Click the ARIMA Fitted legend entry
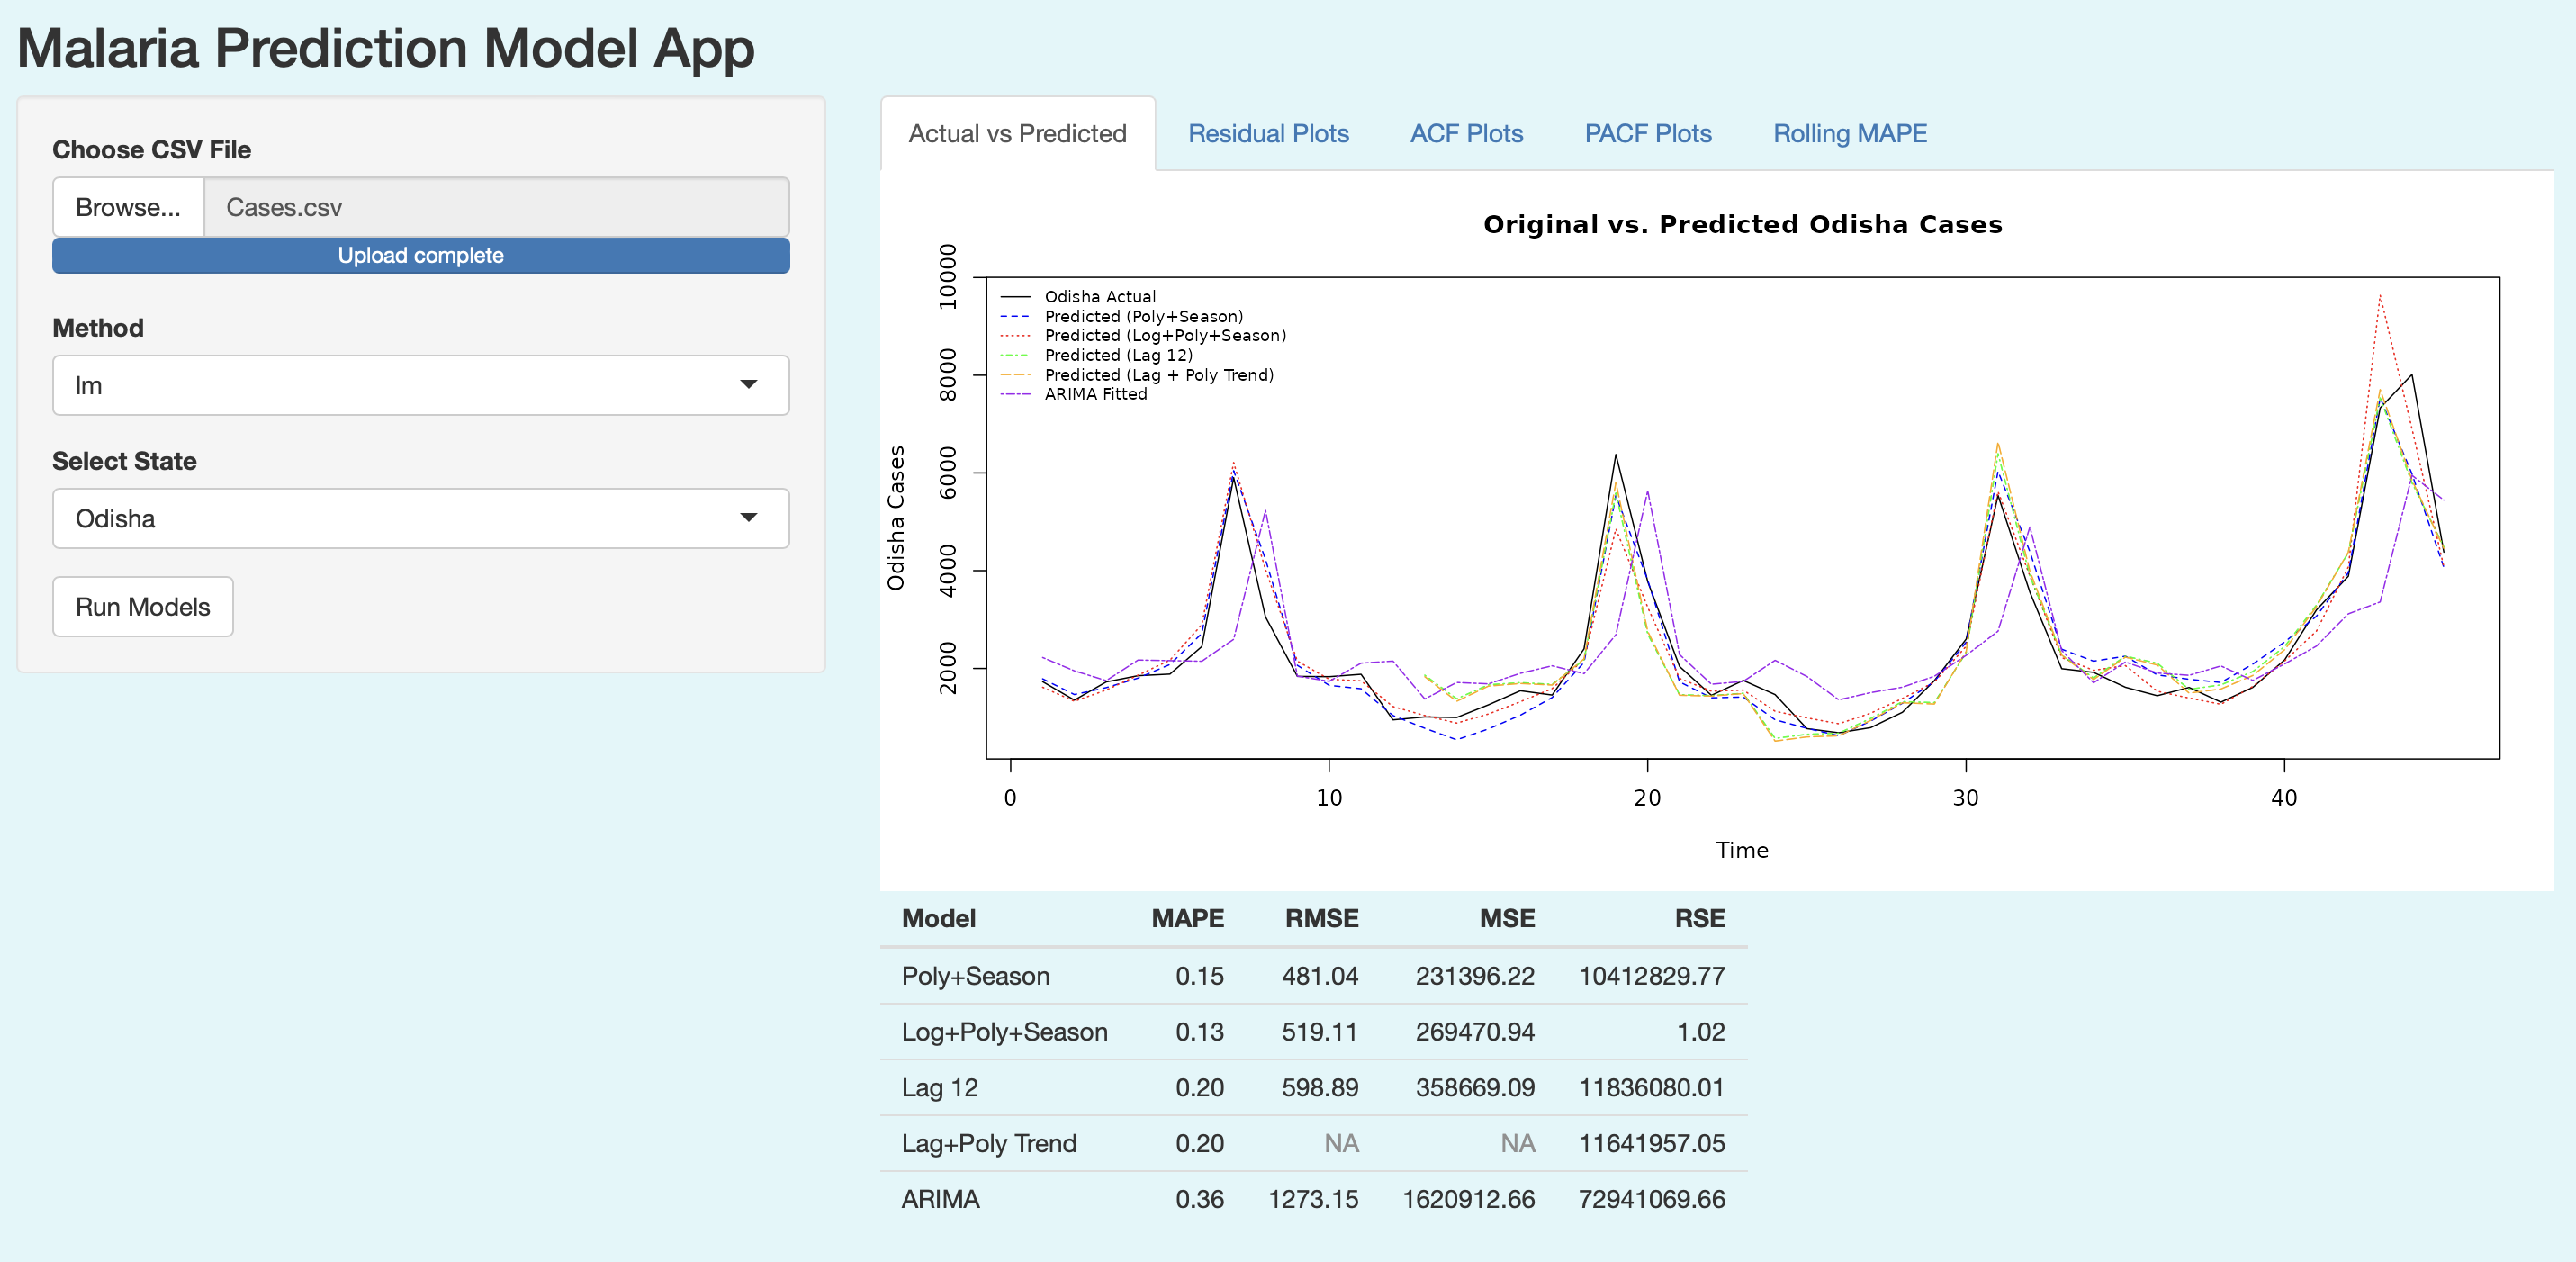Viewport: 2576px width, 1262px height. point(1095,394)
